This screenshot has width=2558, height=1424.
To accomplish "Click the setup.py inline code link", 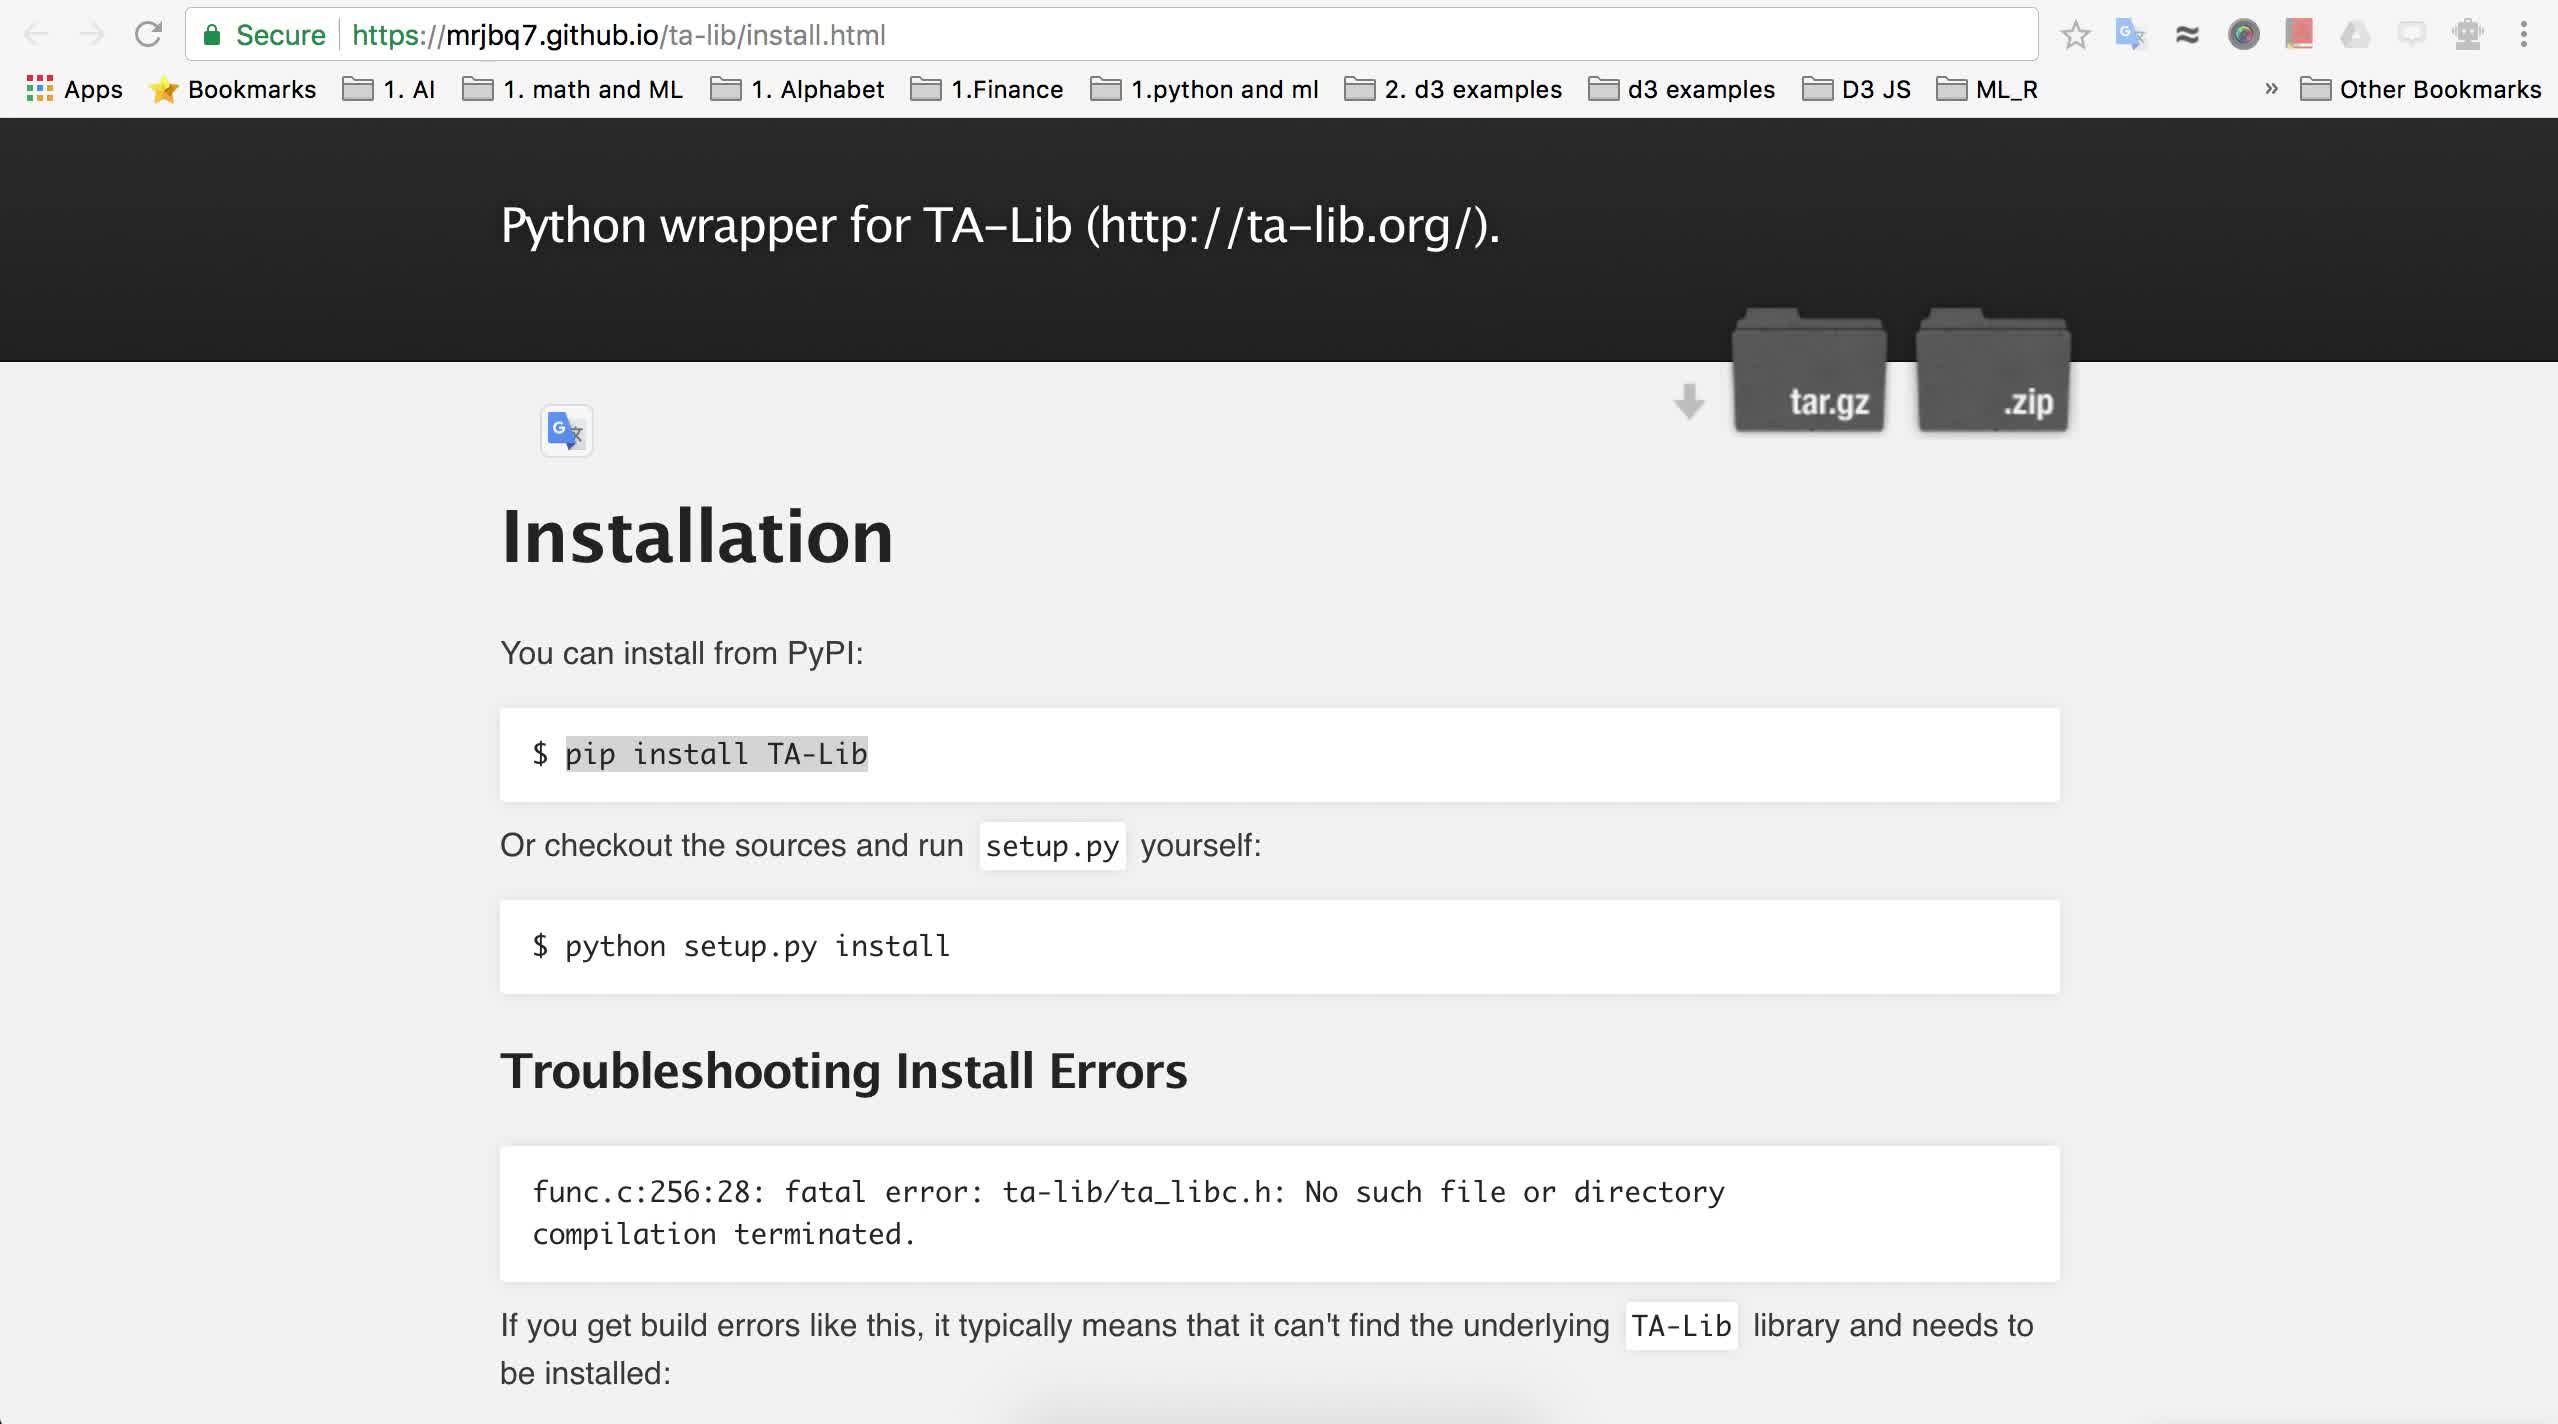I will click(1052, 845).
